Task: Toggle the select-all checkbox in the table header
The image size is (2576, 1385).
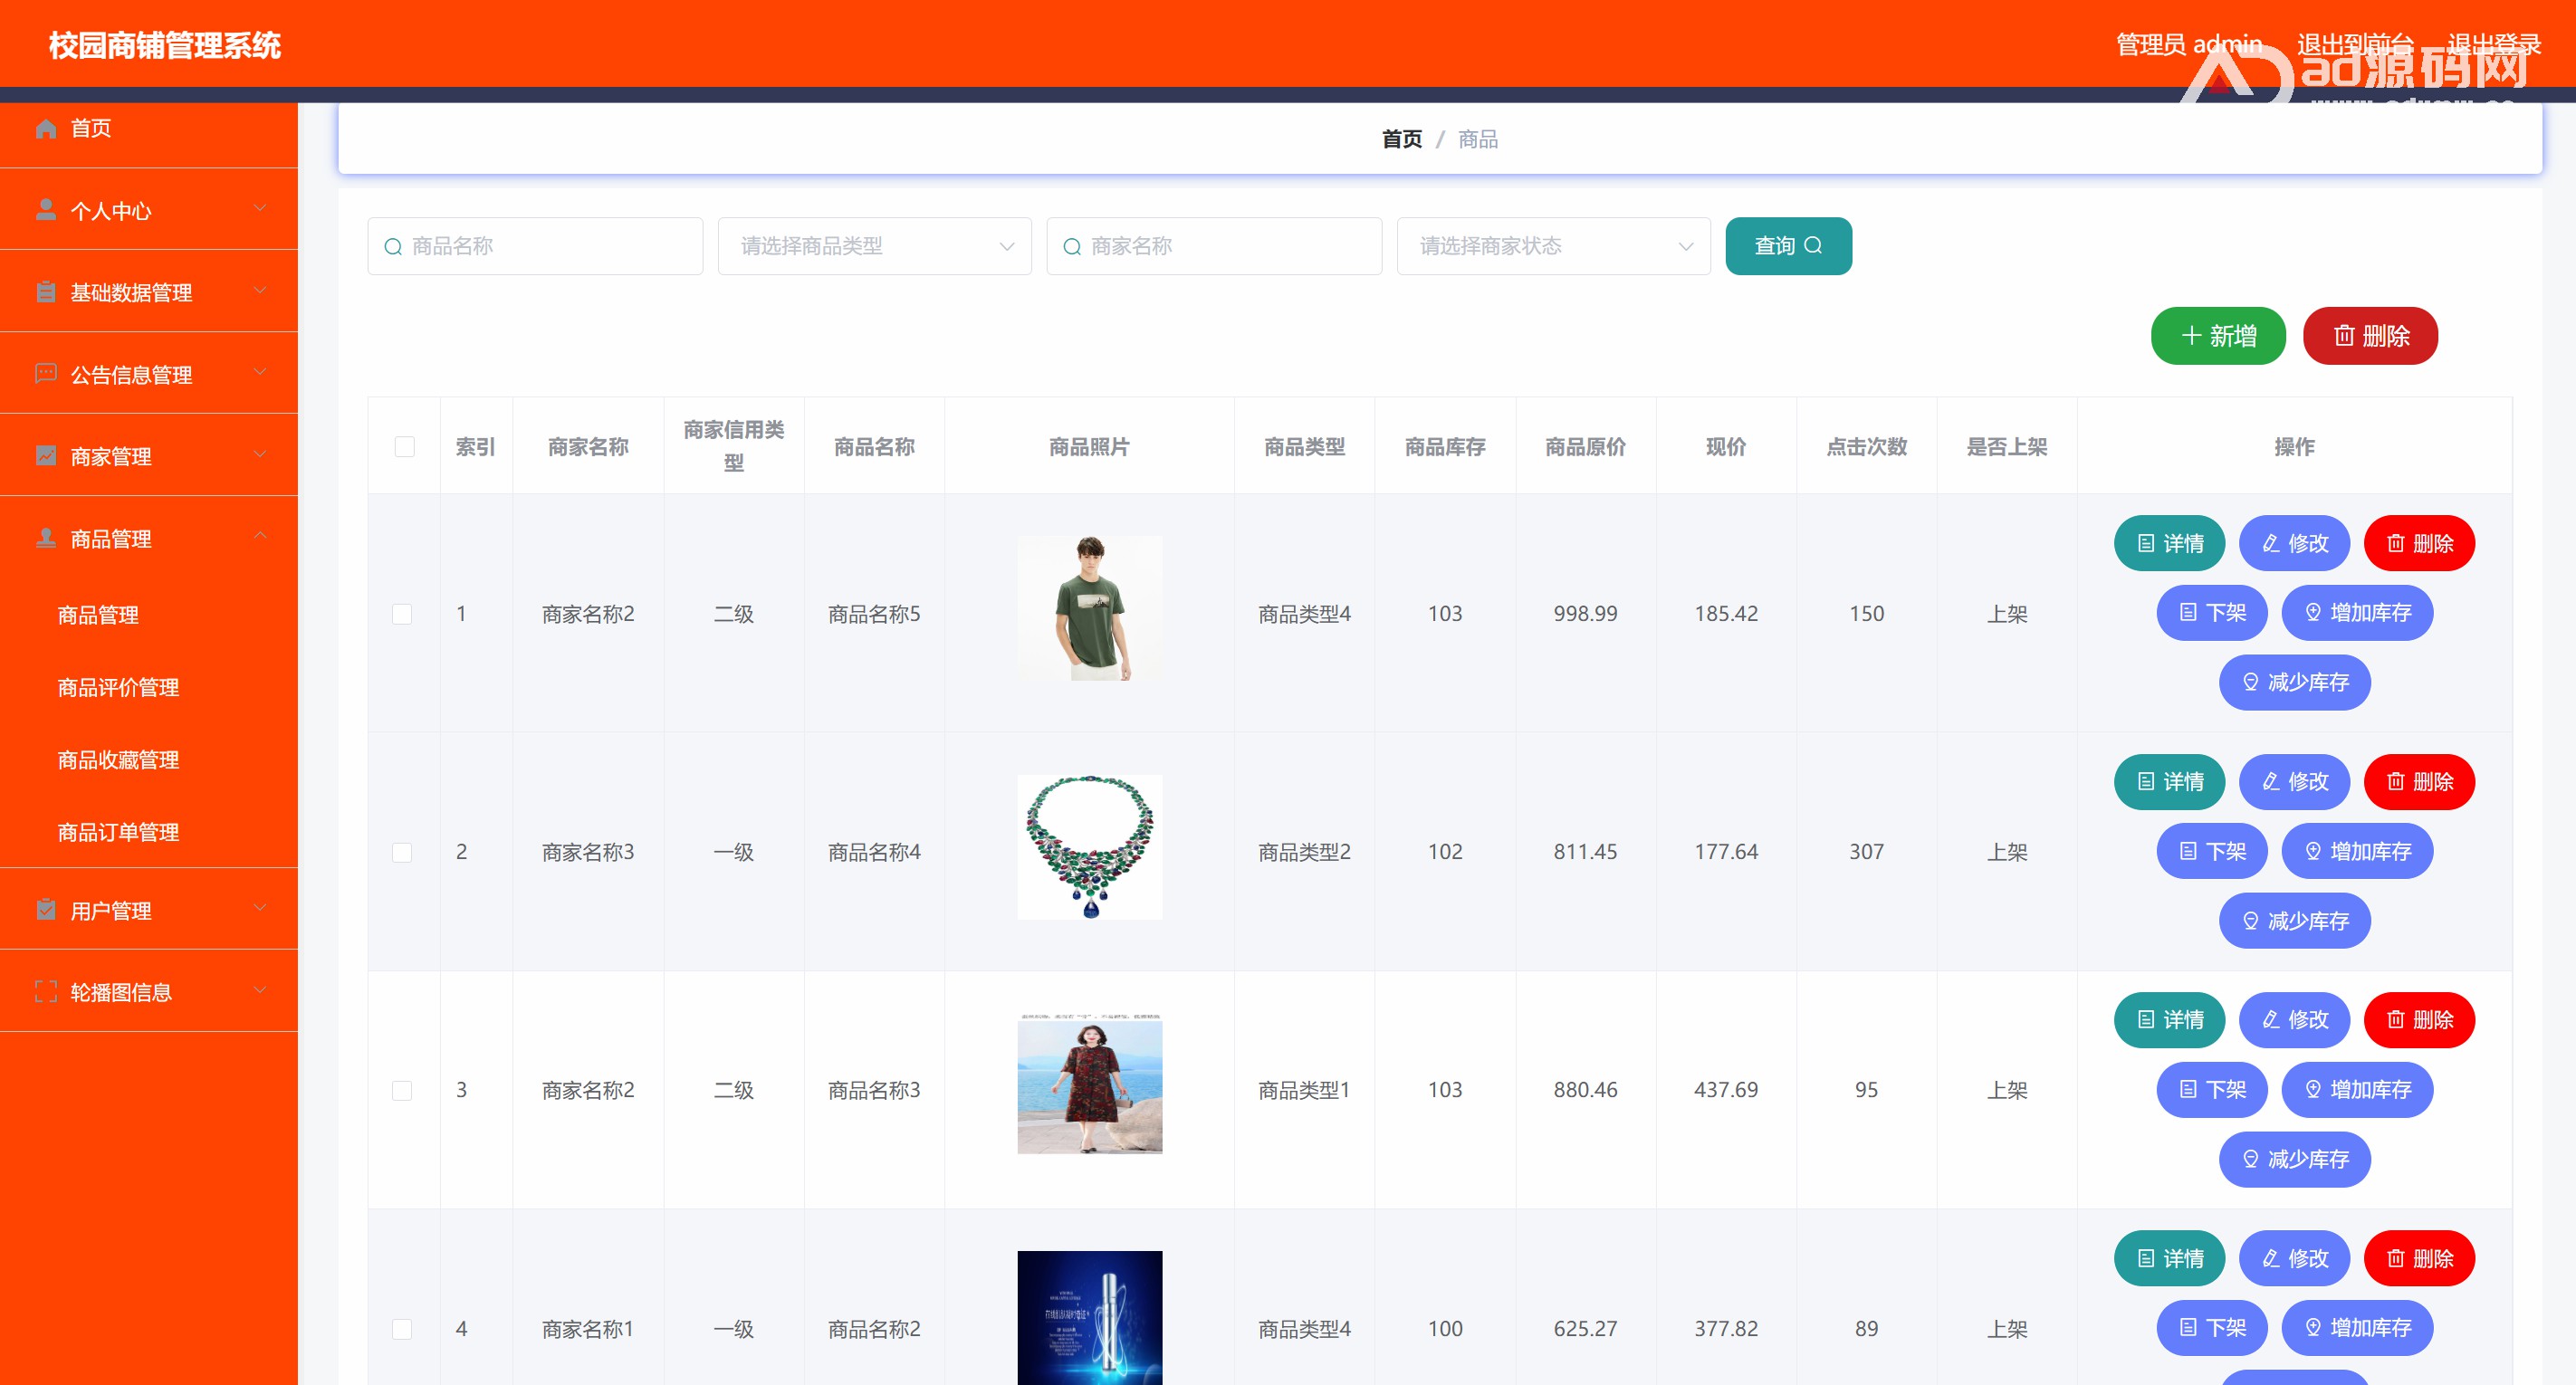Action: [404, 446]
